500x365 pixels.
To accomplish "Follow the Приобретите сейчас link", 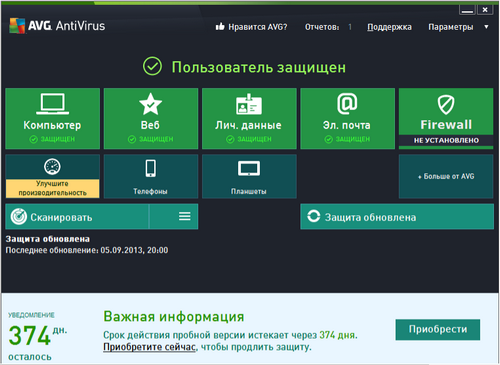I will 149,347.
